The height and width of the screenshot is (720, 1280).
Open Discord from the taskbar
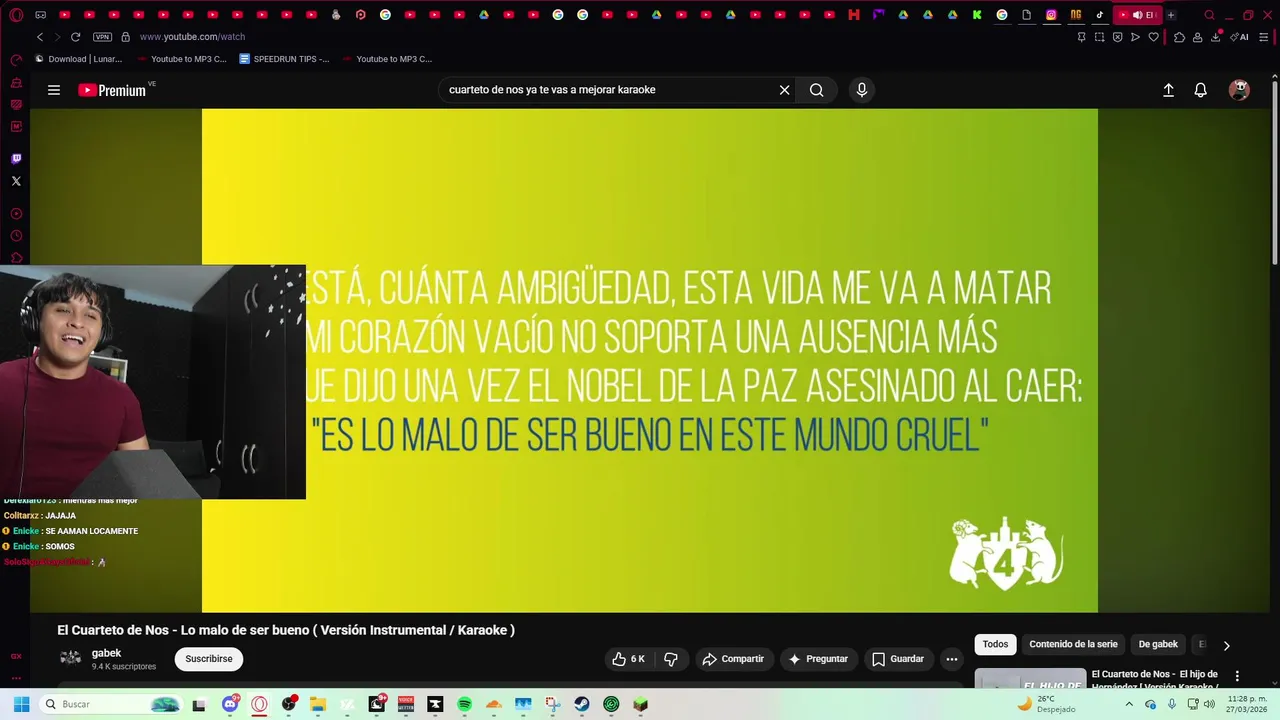point(230,704)
